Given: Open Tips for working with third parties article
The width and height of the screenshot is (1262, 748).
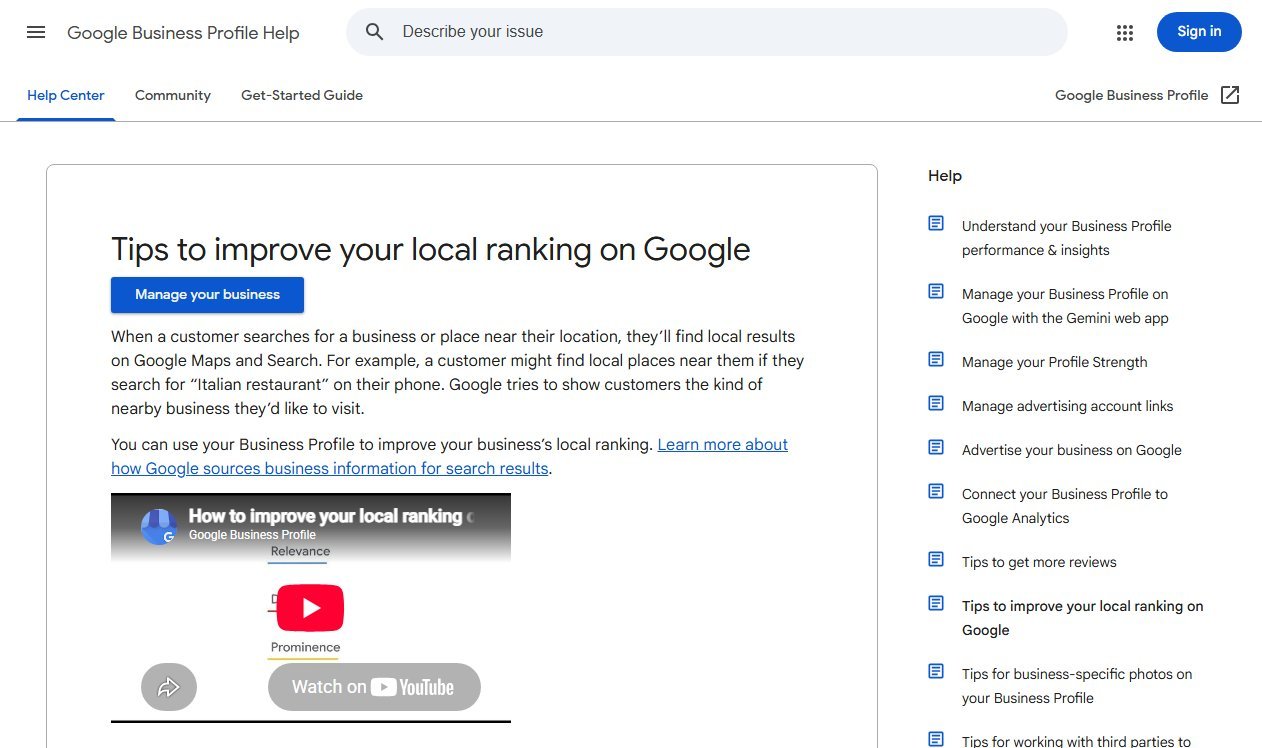Looking at the screenshot, I should point(1076,741).
